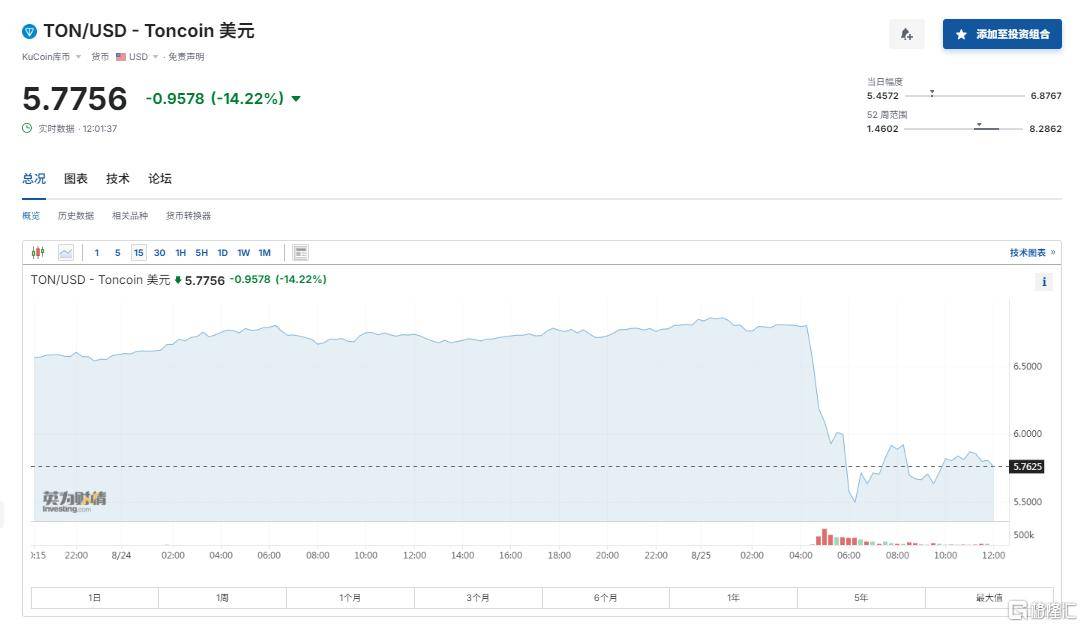Open the USD currency dropdown
Screen dimensions: 1083x627
pyautogui.click(x=136, y=57)
